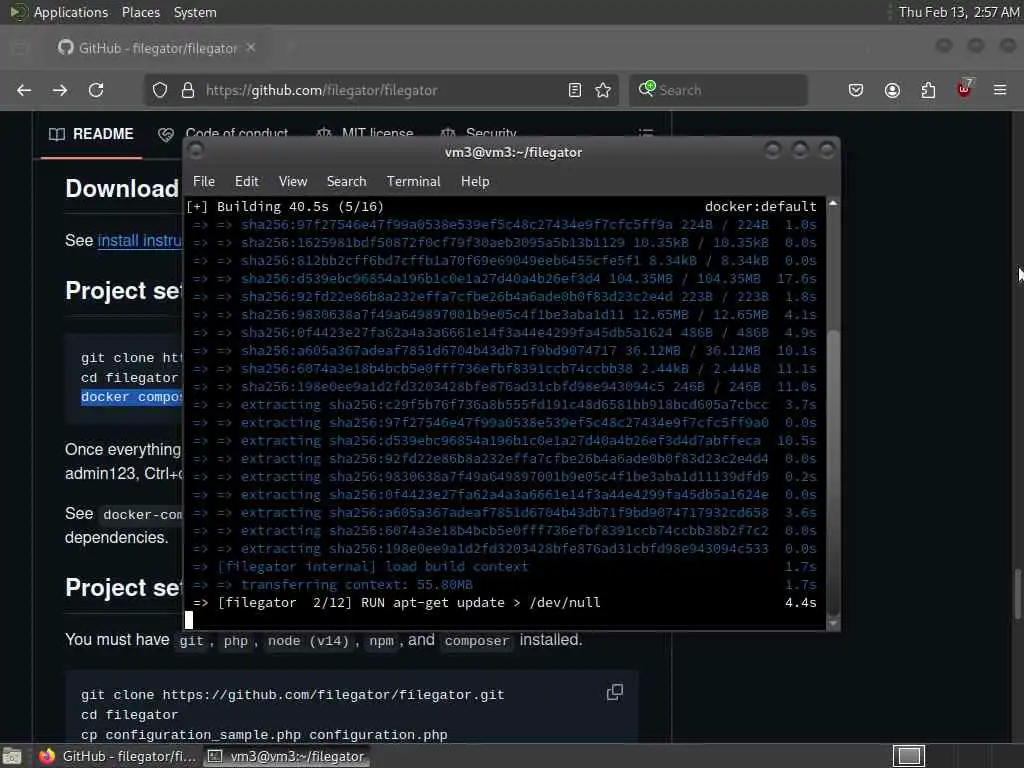Open the README outline list icon

[645, 133]
